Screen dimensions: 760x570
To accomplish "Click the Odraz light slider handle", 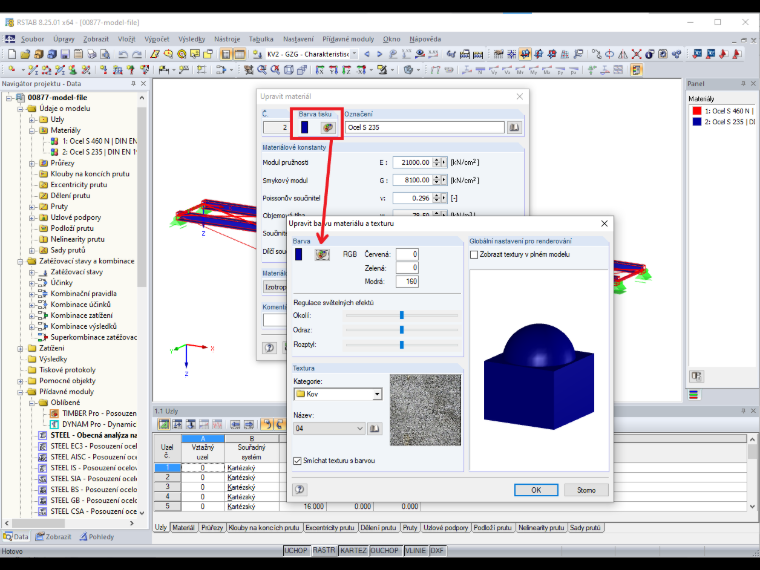I will click(402, 330).
